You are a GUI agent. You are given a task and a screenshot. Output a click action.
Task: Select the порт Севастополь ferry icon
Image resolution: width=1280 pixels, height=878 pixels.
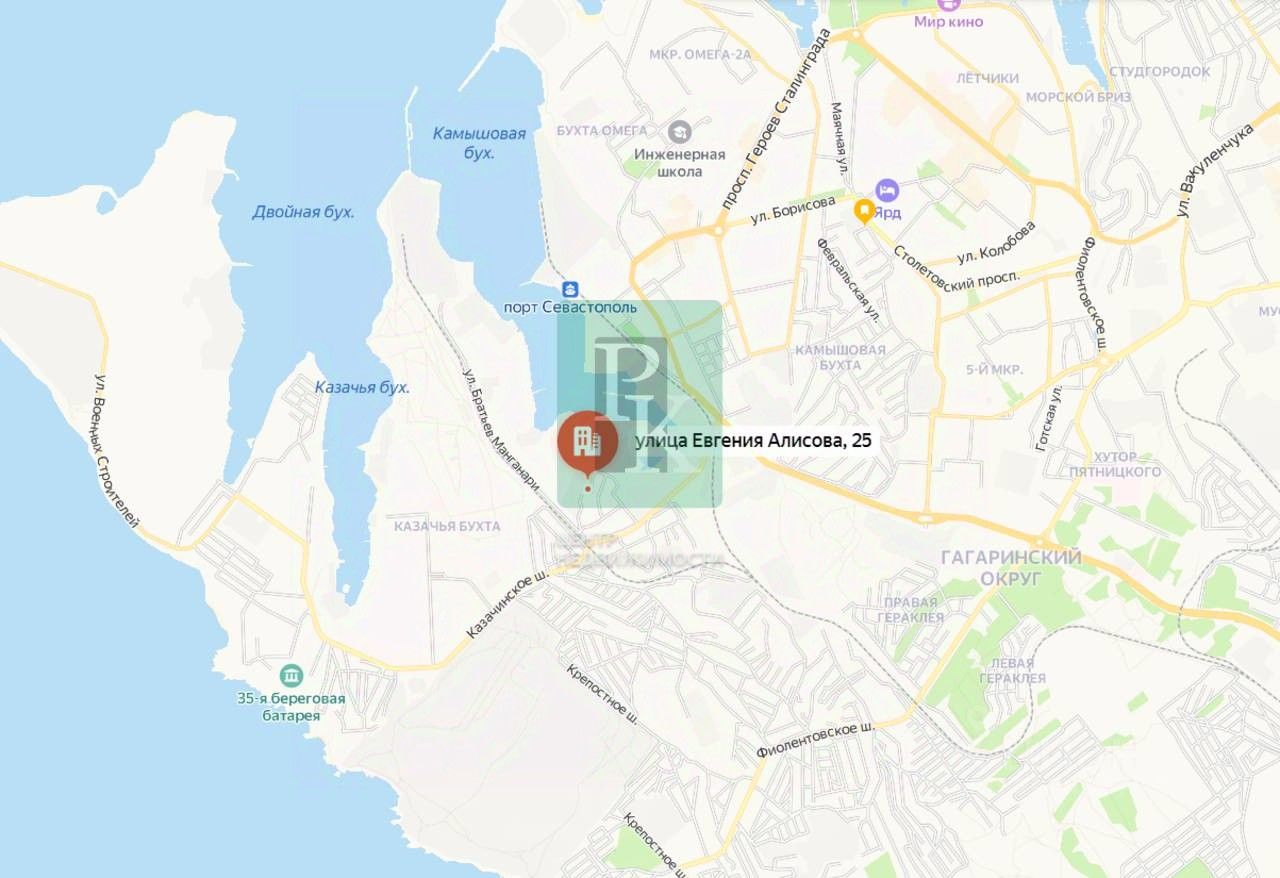coord(570,289)
